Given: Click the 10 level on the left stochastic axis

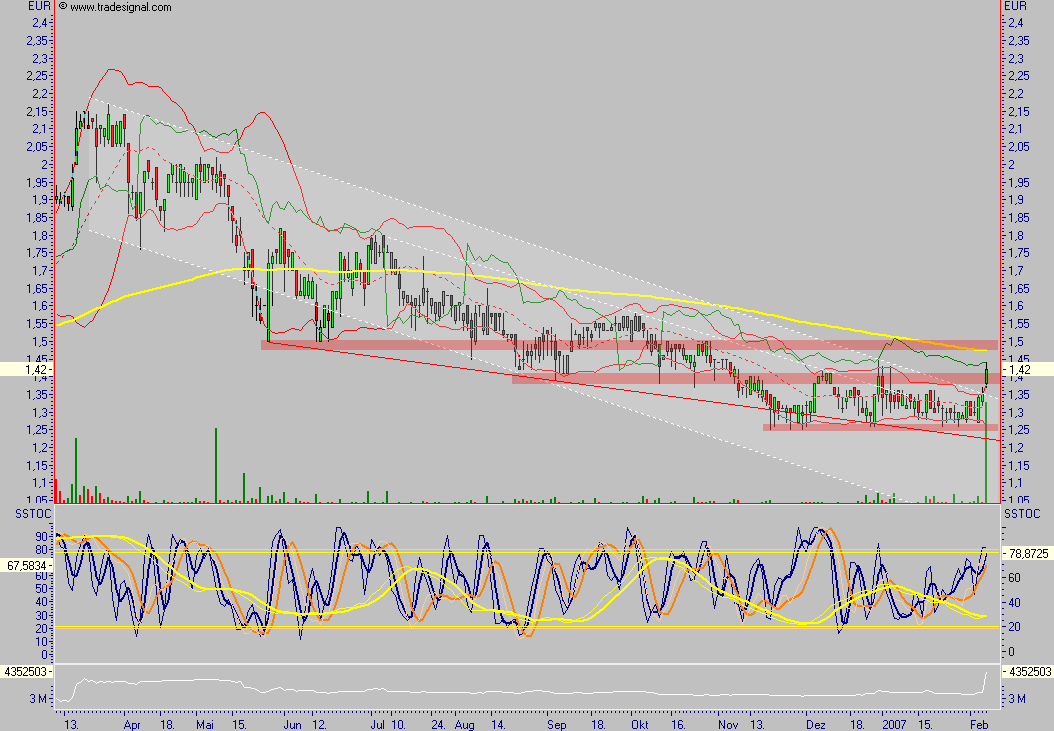Looking at the screenshot, I should (42, 642).
